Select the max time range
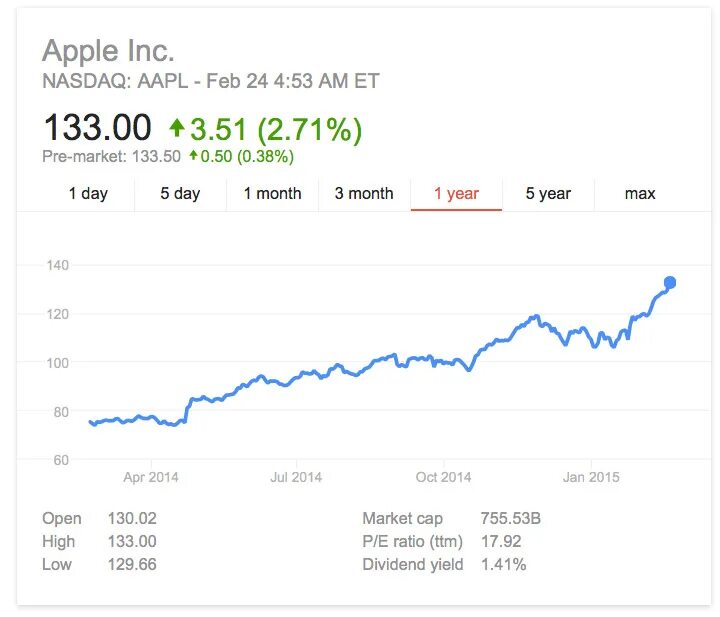Screen dimensions: 720x617 [640, 194]
